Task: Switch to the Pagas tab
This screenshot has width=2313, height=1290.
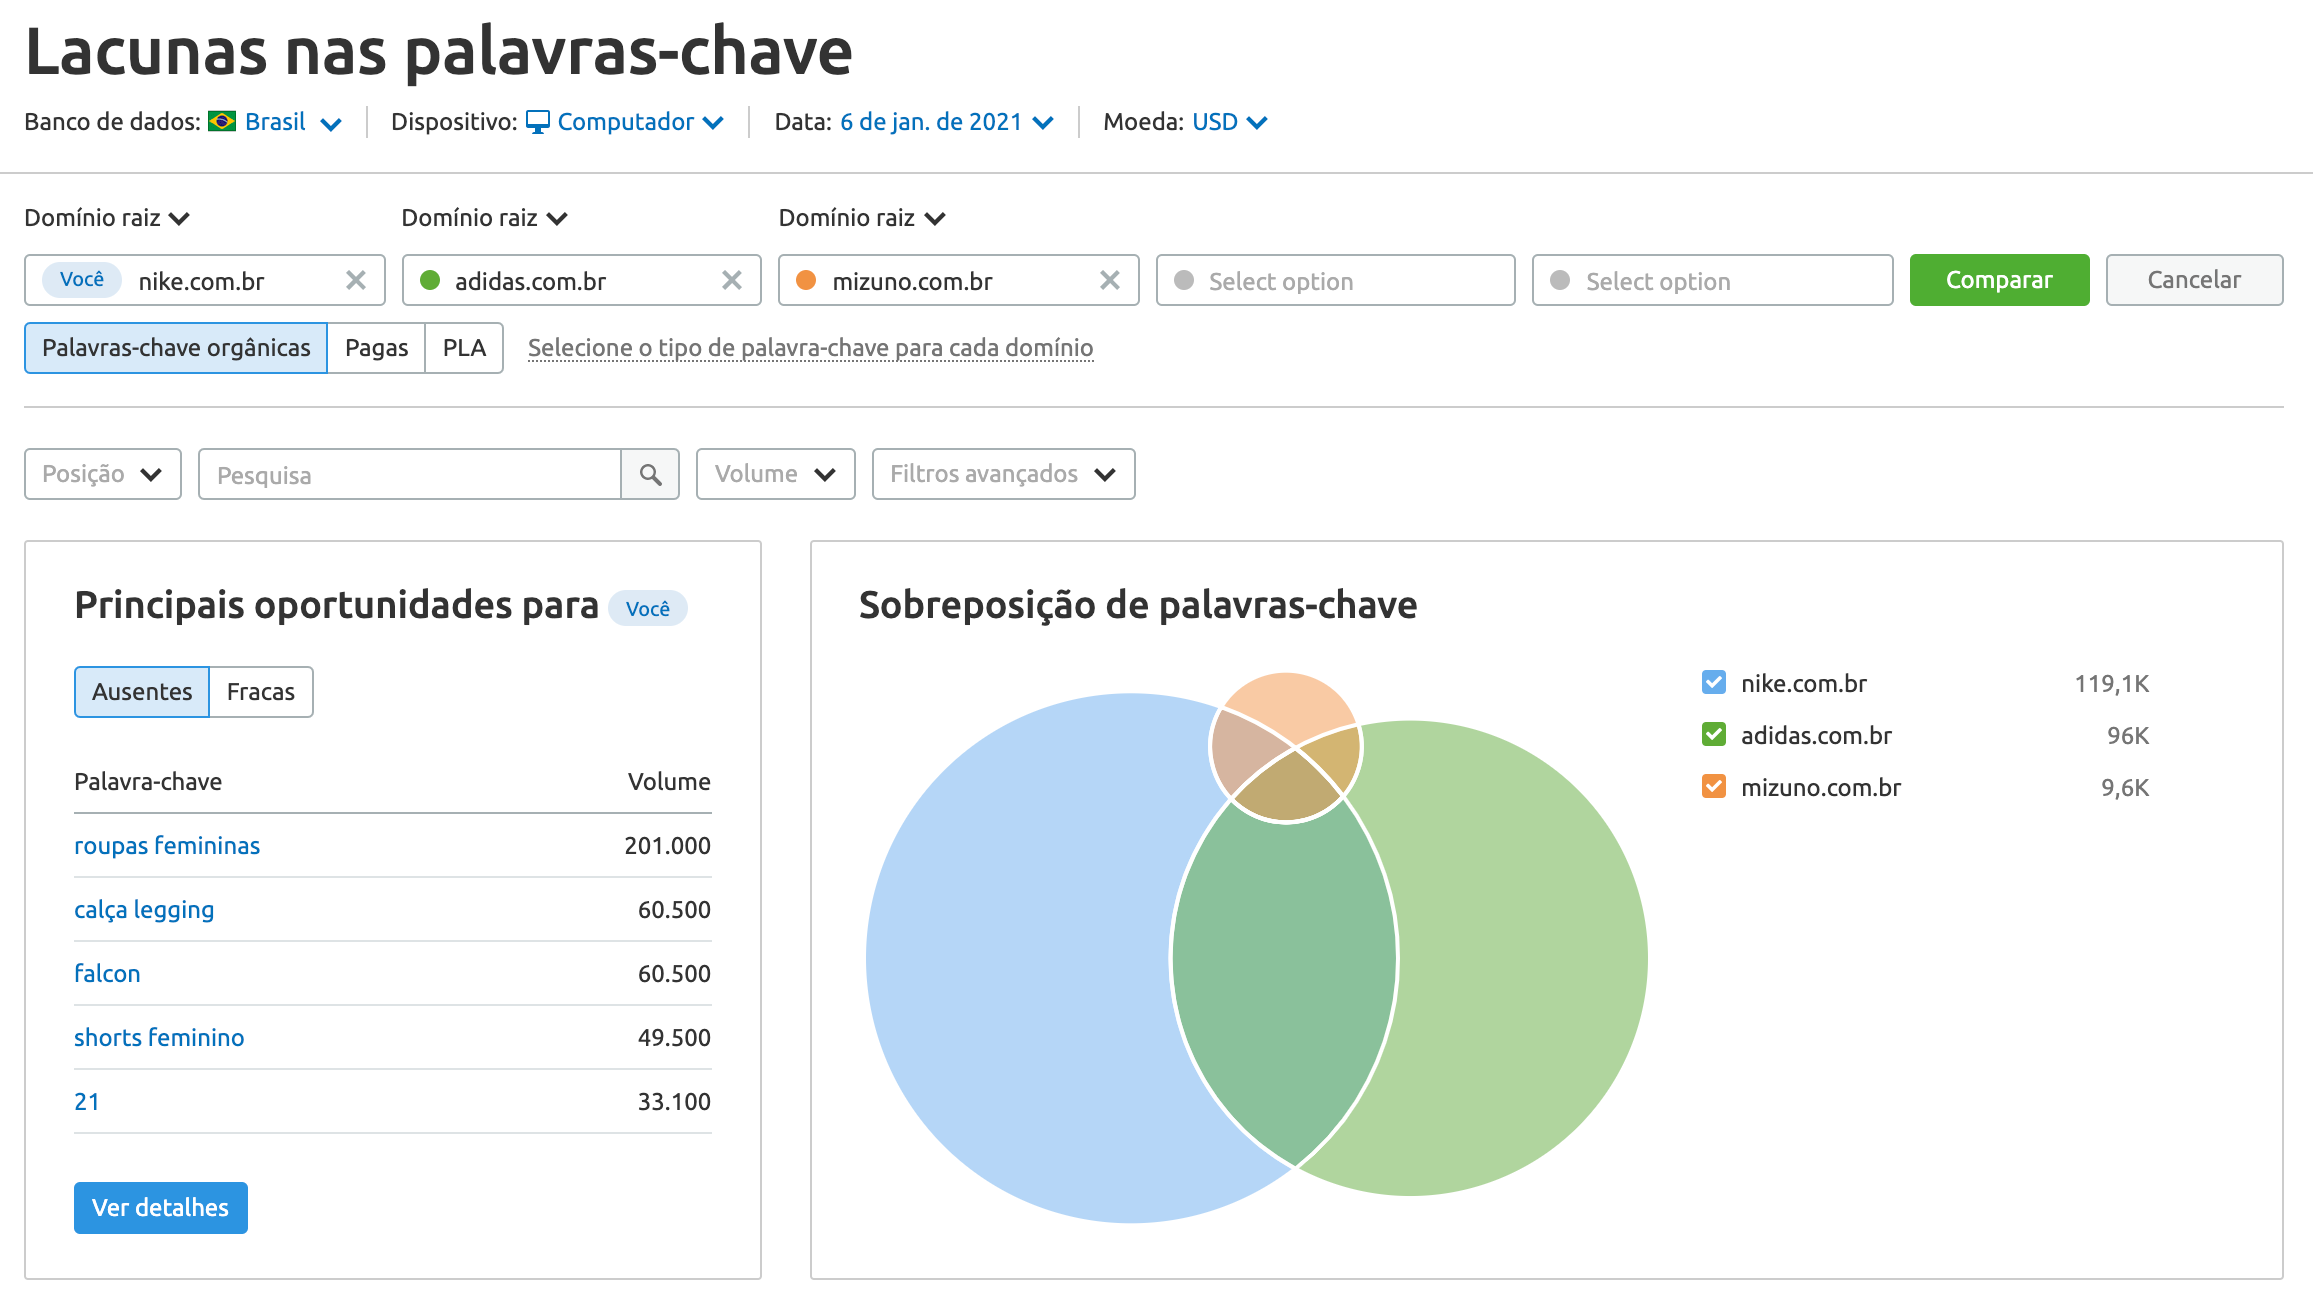Action: click(x=376, y=347)
